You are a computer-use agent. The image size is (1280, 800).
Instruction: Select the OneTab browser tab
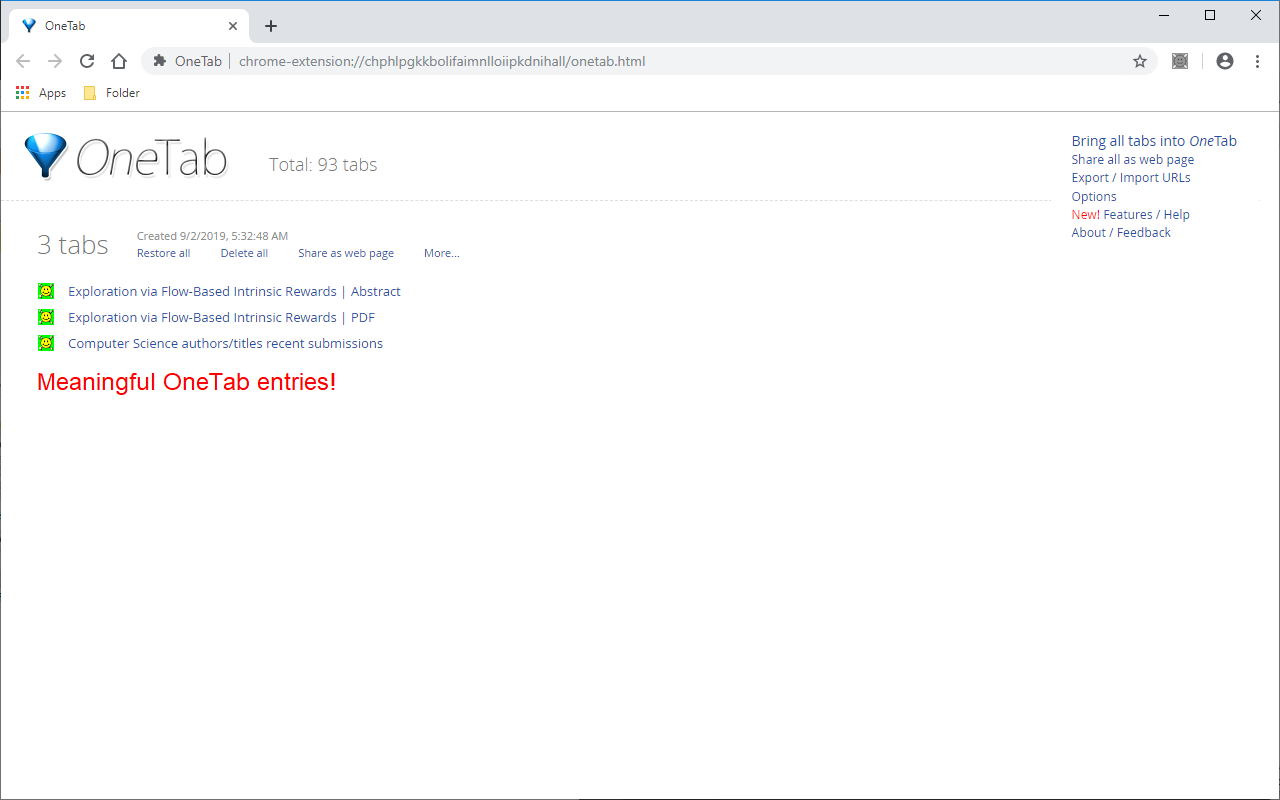[x=128, y=26]
